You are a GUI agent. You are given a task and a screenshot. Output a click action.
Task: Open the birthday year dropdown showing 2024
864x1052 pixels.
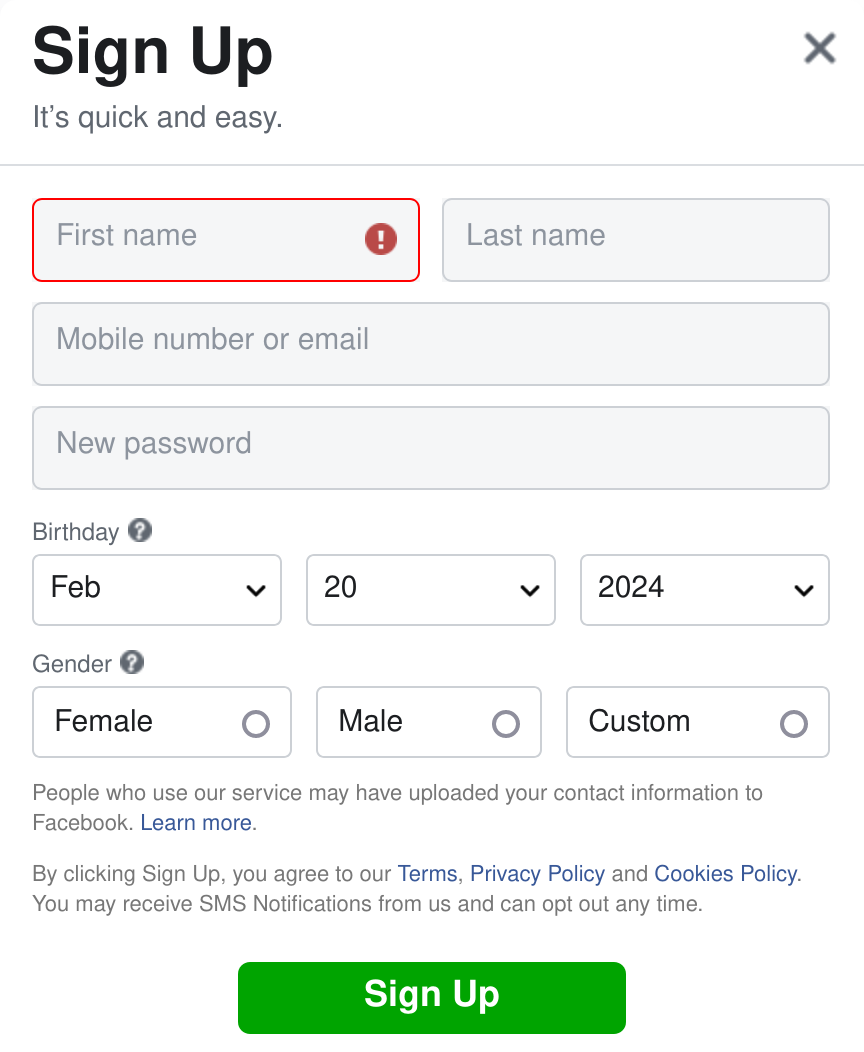(704, 589)
